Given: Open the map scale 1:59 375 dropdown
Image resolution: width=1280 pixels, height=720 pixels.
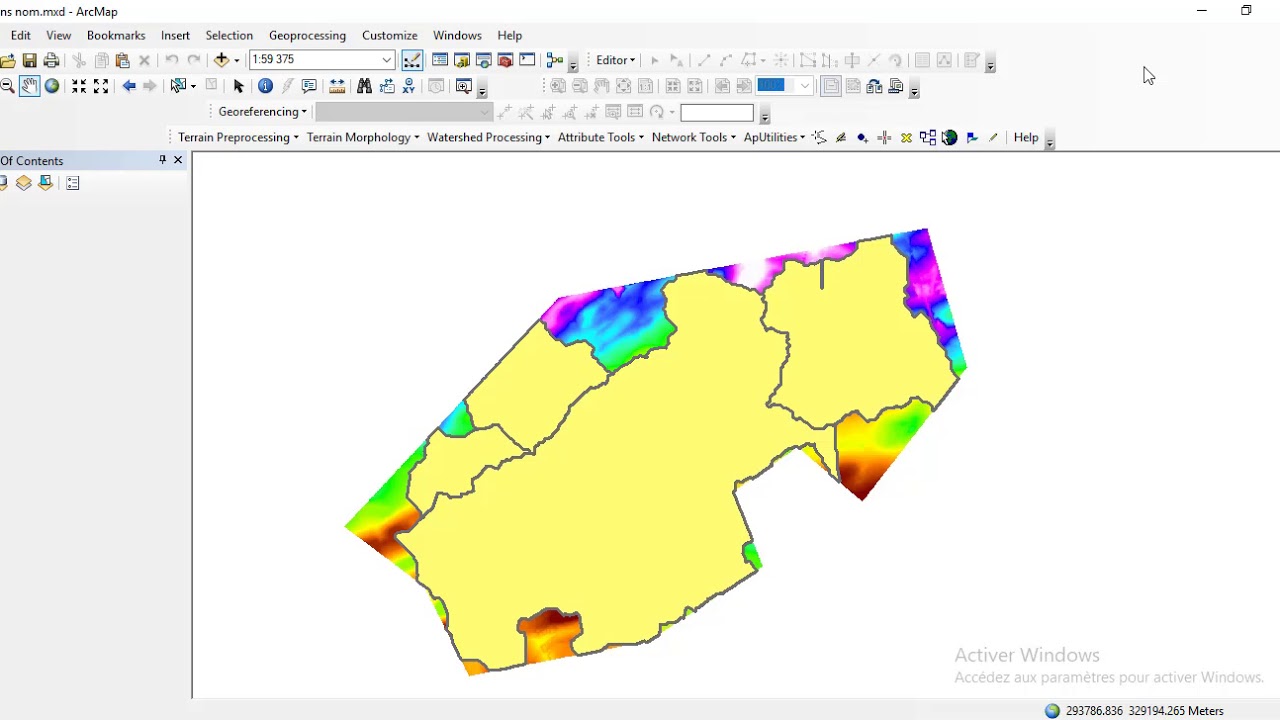Looking at the screenshot, I should pyautogui.click(x=386, y=60).
